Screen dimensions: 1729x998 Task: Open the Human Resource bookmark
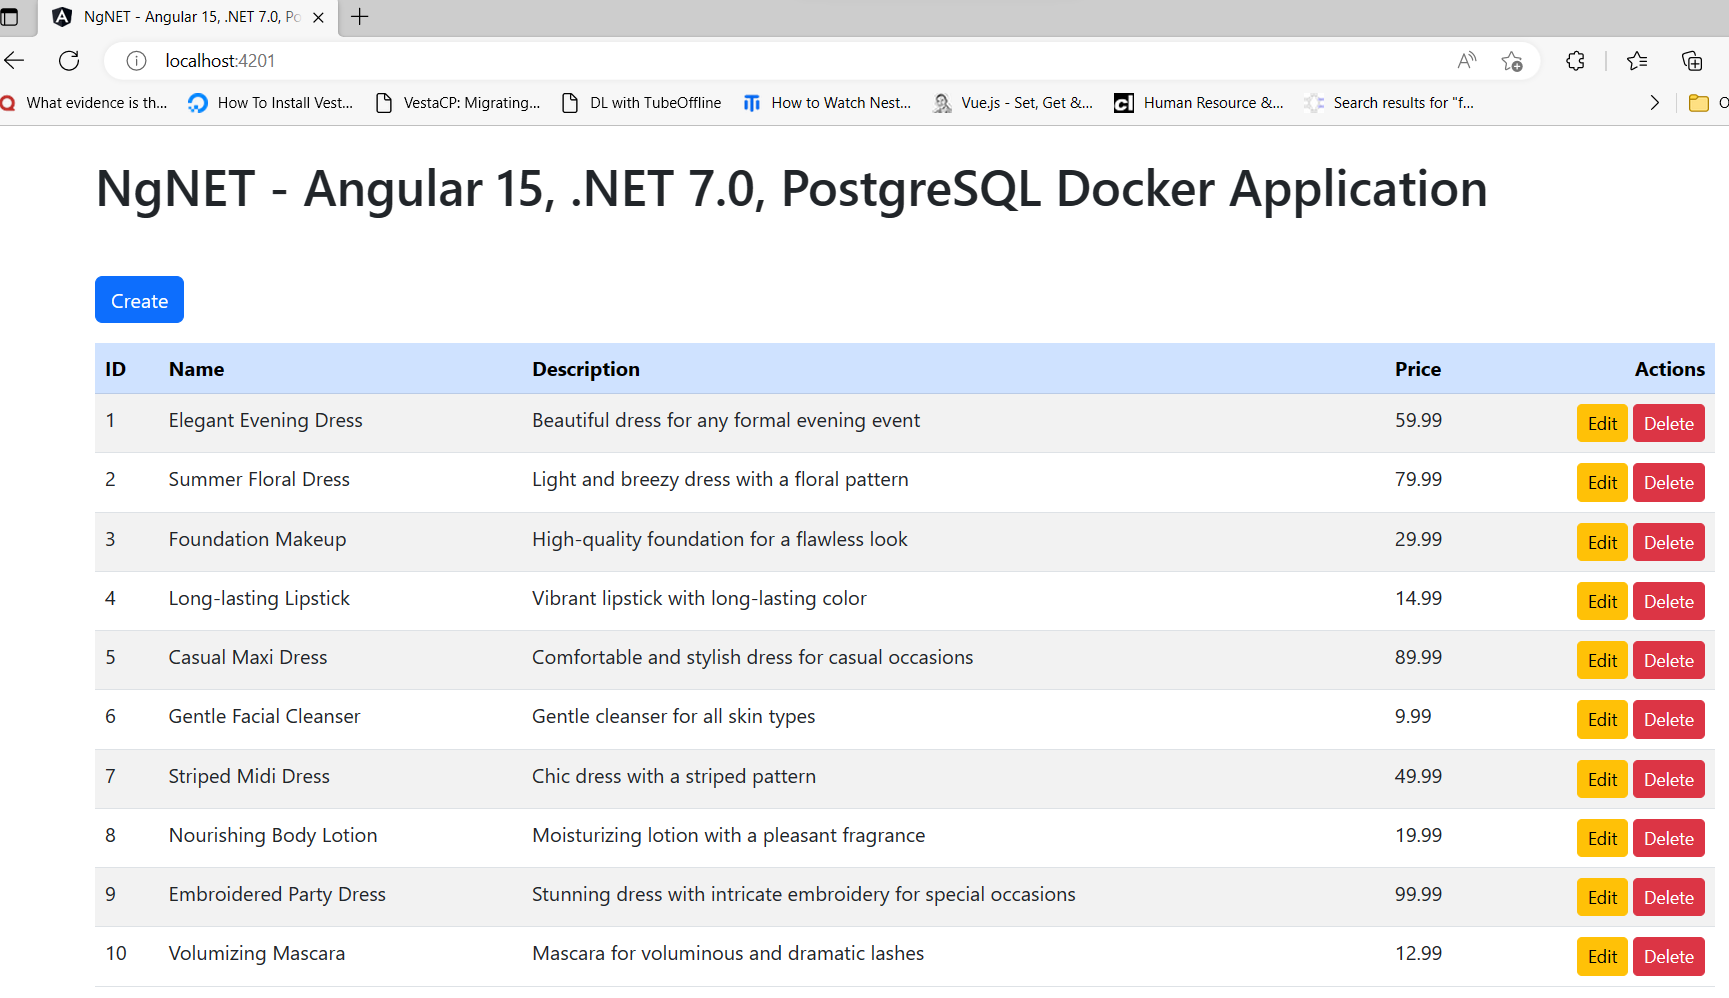point(1199,103)
